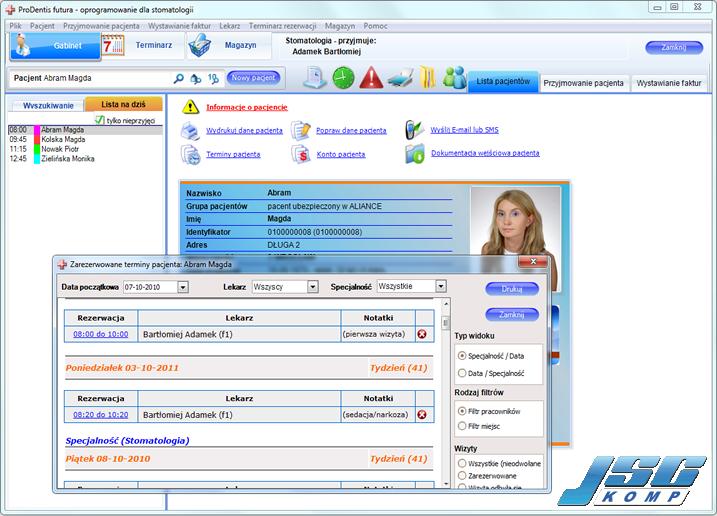Viewport: 717px width, 516px height.
Task: Open the 'Popraw dane pacjenta' link
Action: (x=351, y=131)
